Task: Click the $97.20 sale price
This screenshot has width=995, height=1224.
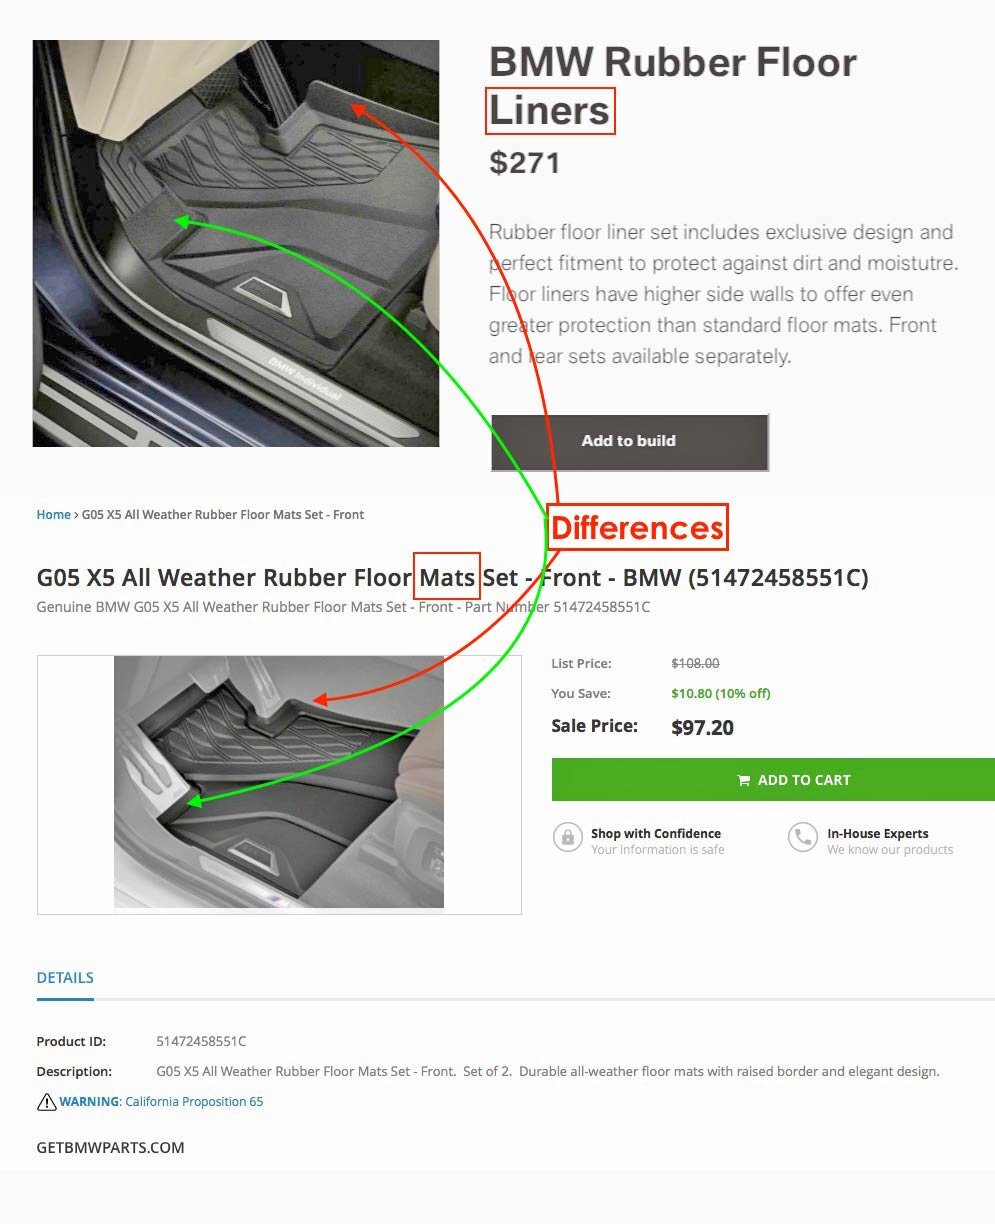Action: (702, 728)
